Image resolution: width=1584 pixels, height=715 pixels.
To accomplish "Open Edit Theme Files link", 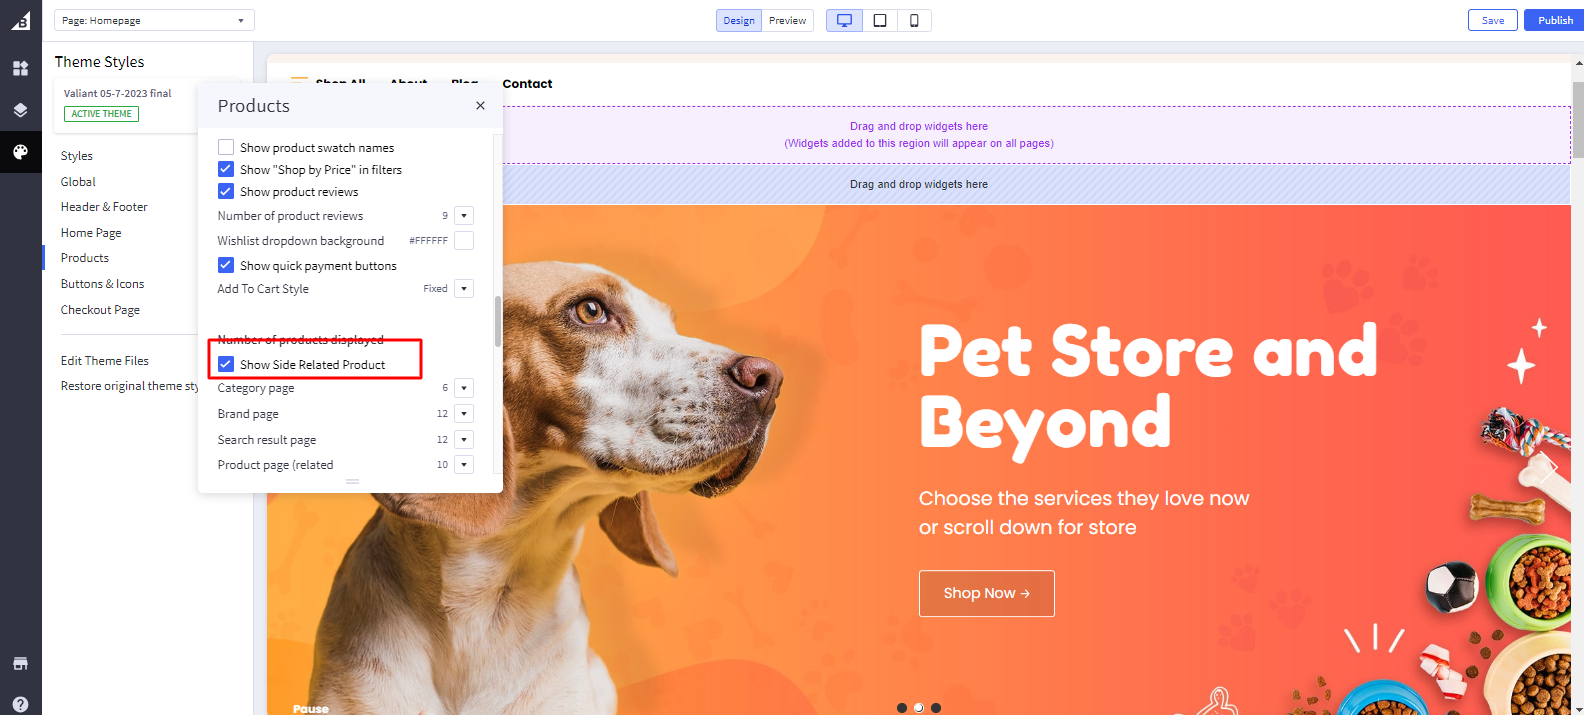I will click(x=105, y=361).
